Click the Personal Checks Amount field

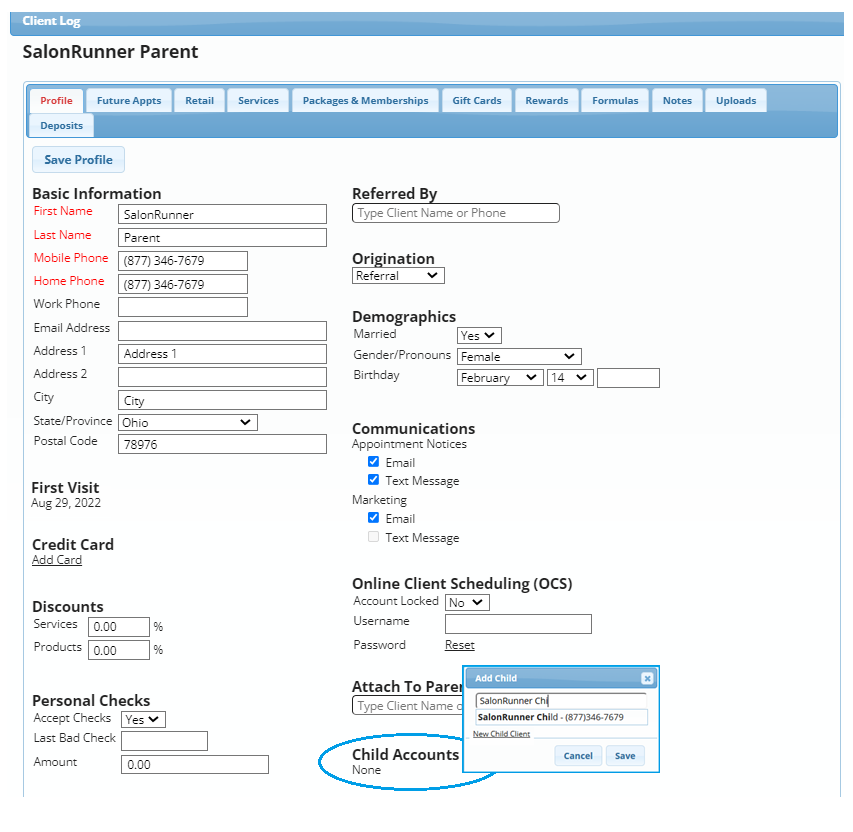[195, 765]
